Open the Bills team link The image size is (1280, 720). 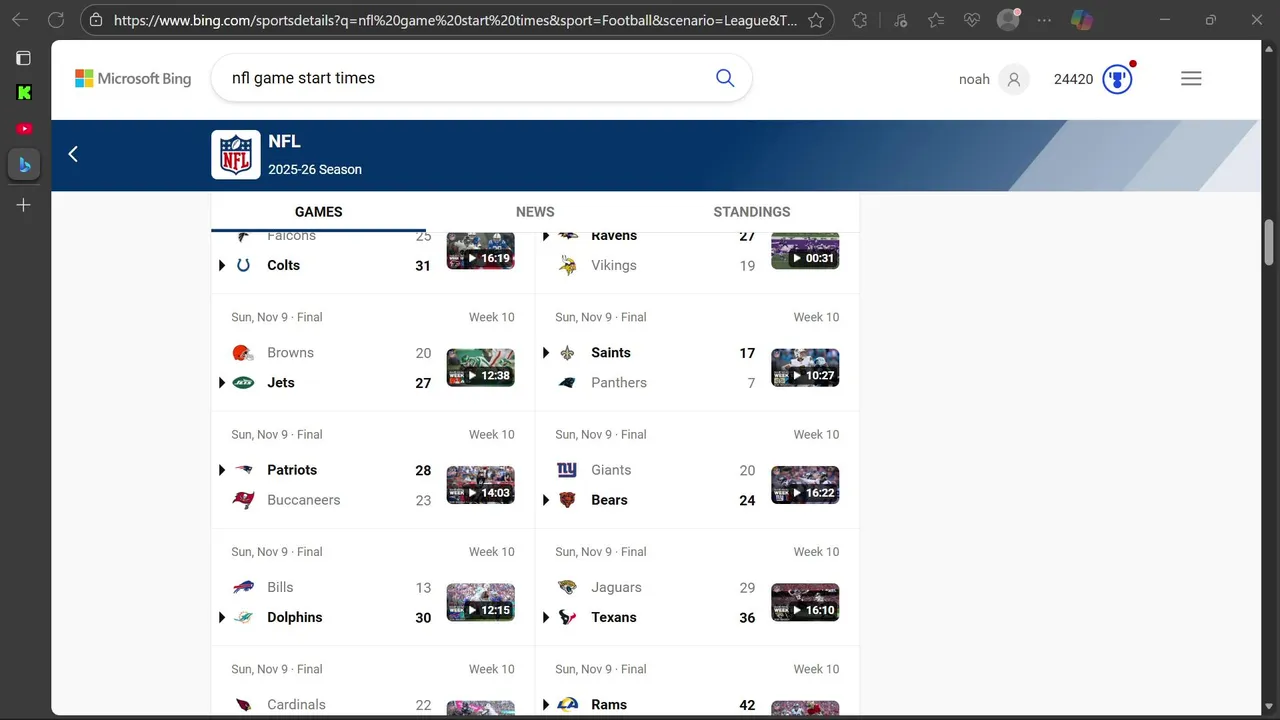click(280, 588)
